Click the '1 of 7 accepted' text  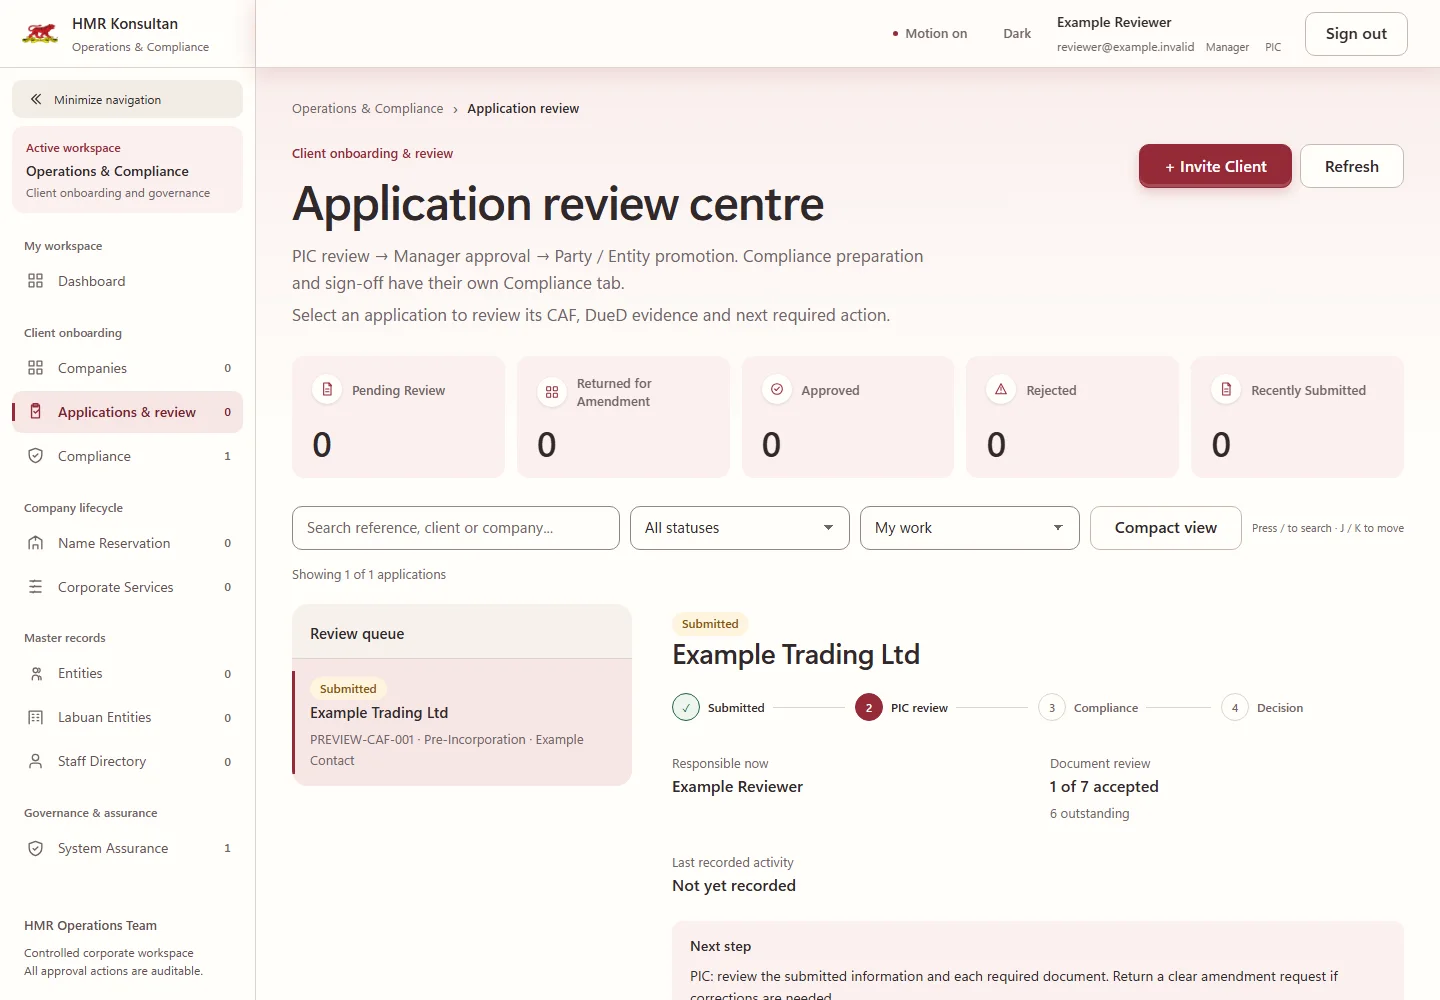coord(1104,787)
